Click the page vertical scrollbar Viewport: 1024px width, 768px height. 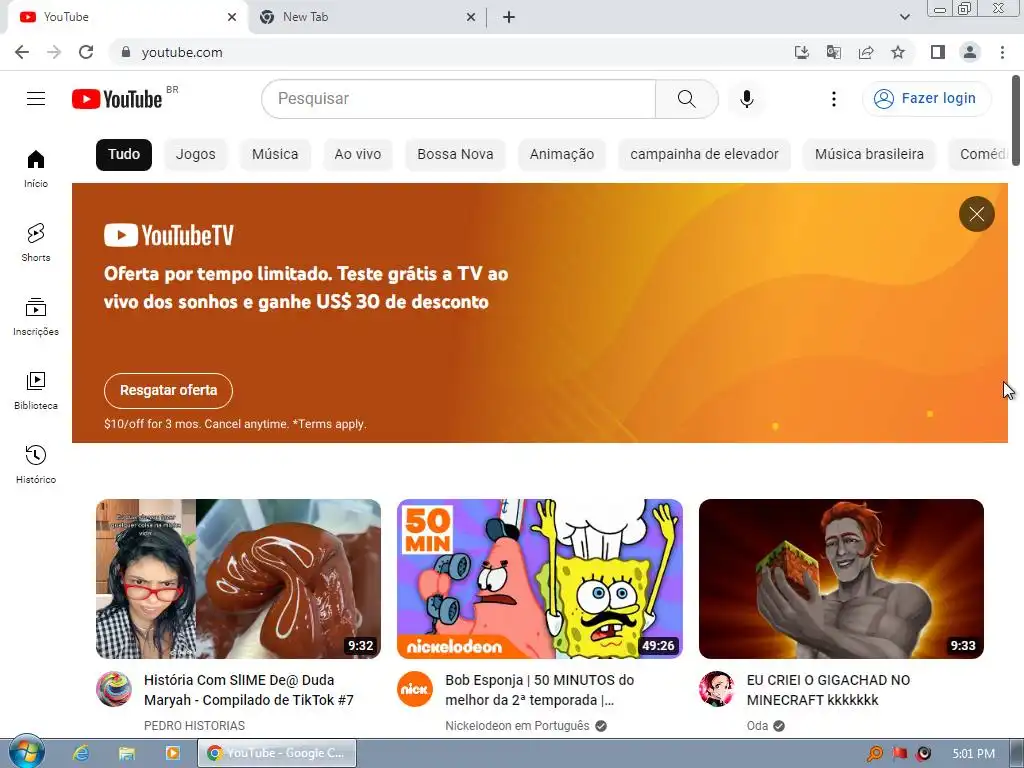point(1016,118)
